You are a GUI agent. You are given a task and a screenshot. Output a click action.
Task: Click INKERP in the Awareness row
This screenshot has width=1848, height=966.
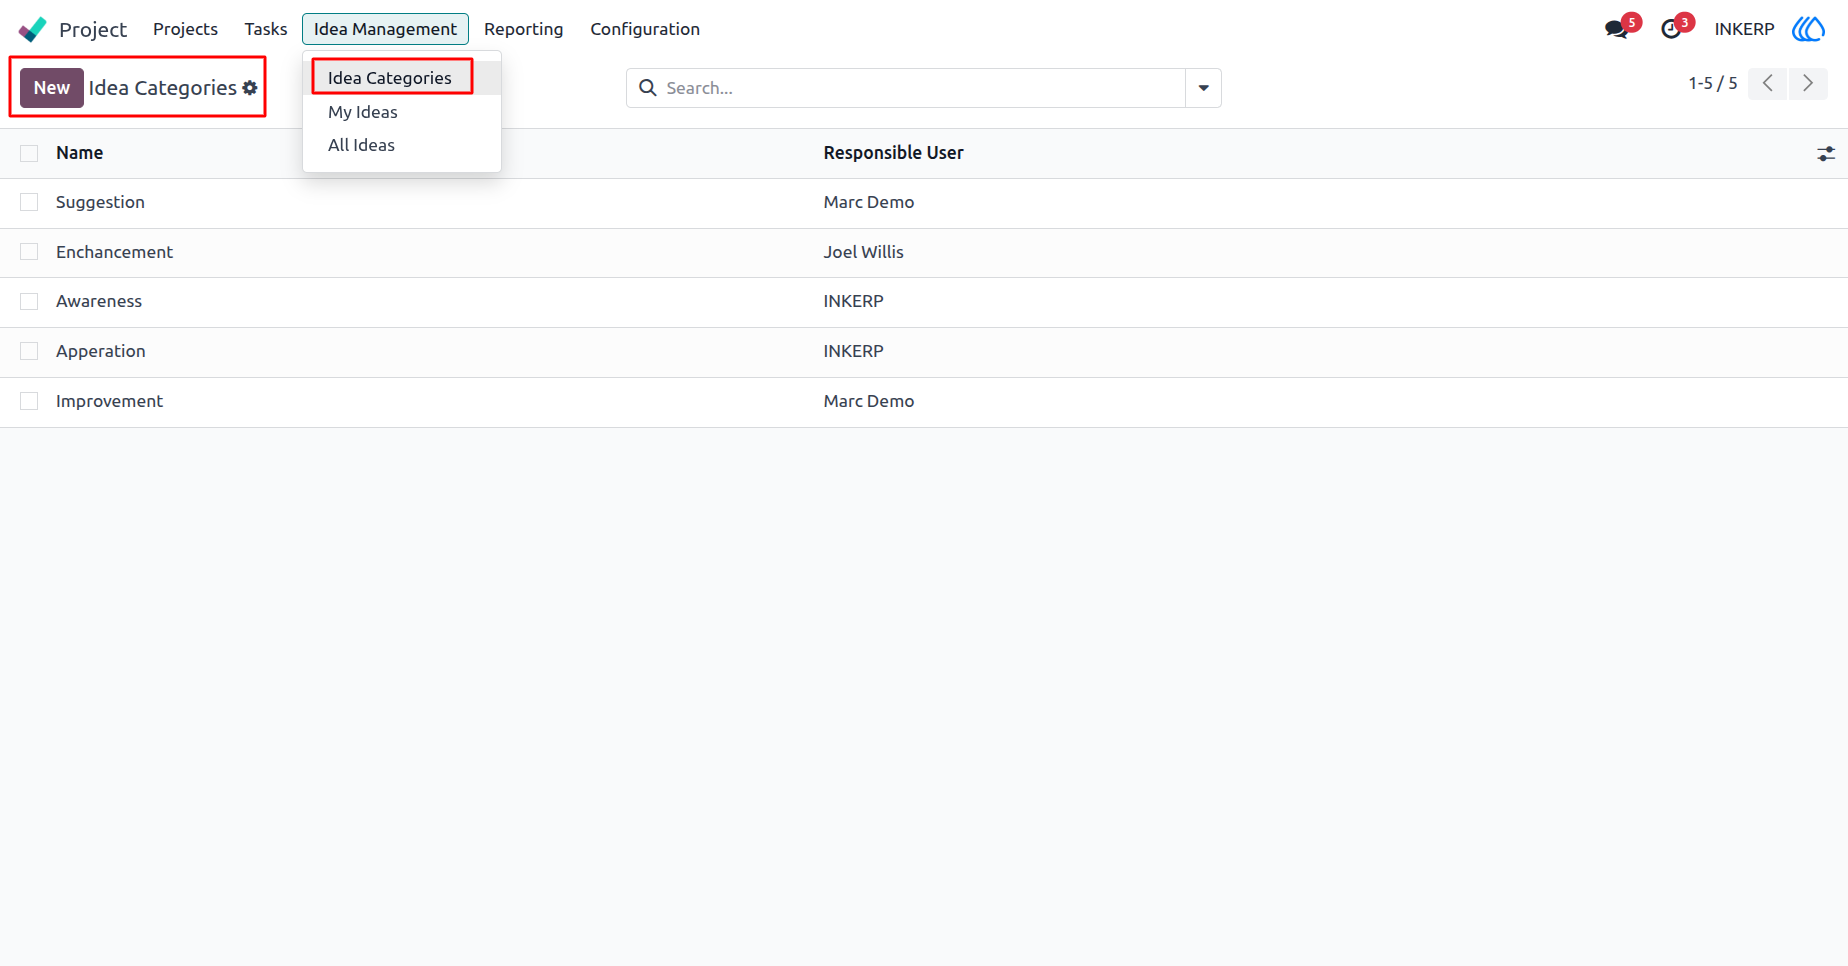point(854,301)
